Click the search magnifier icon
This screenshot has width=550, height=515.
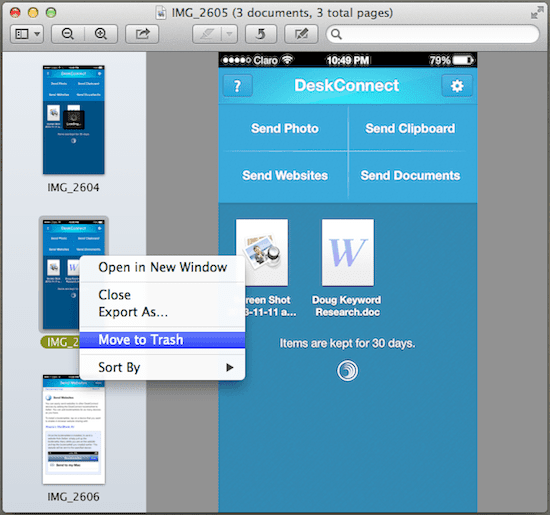336,34
